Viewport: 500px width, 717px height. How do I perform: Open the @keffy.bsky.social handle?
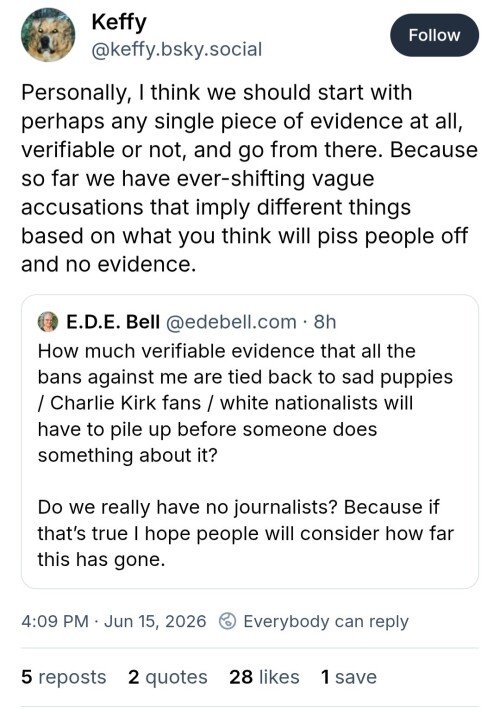point(177,49)
